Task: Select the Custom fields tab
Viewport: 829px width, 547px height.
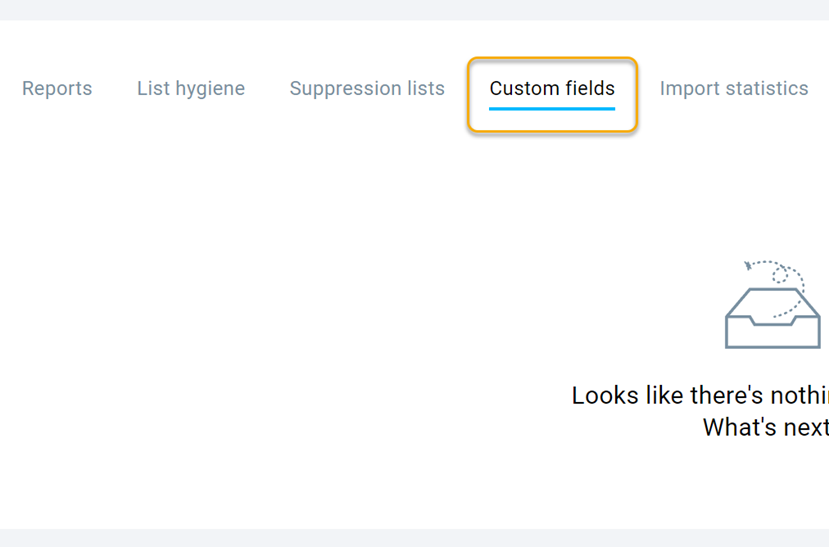Action: [x=552, y=89]
